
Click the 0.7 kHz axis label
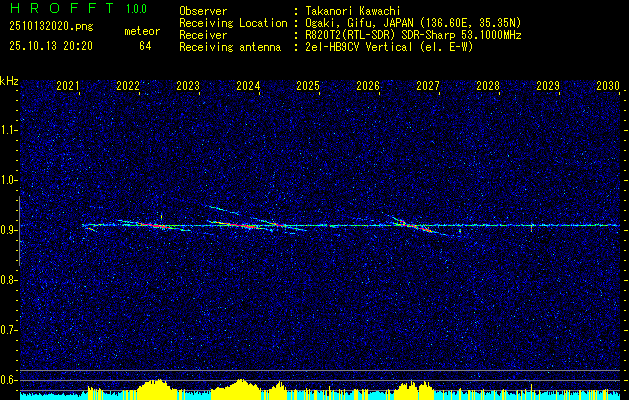9,330
